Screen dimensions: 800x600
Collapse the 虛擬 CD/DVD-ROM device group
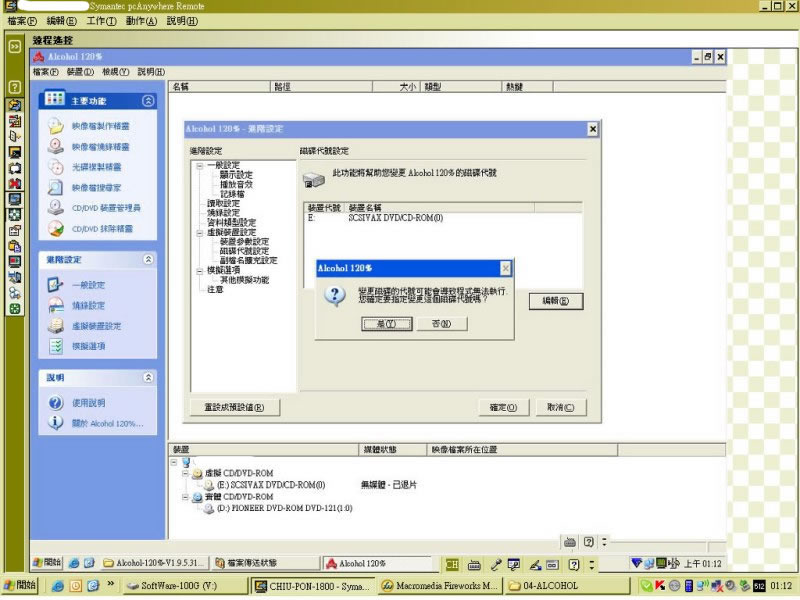186,473
